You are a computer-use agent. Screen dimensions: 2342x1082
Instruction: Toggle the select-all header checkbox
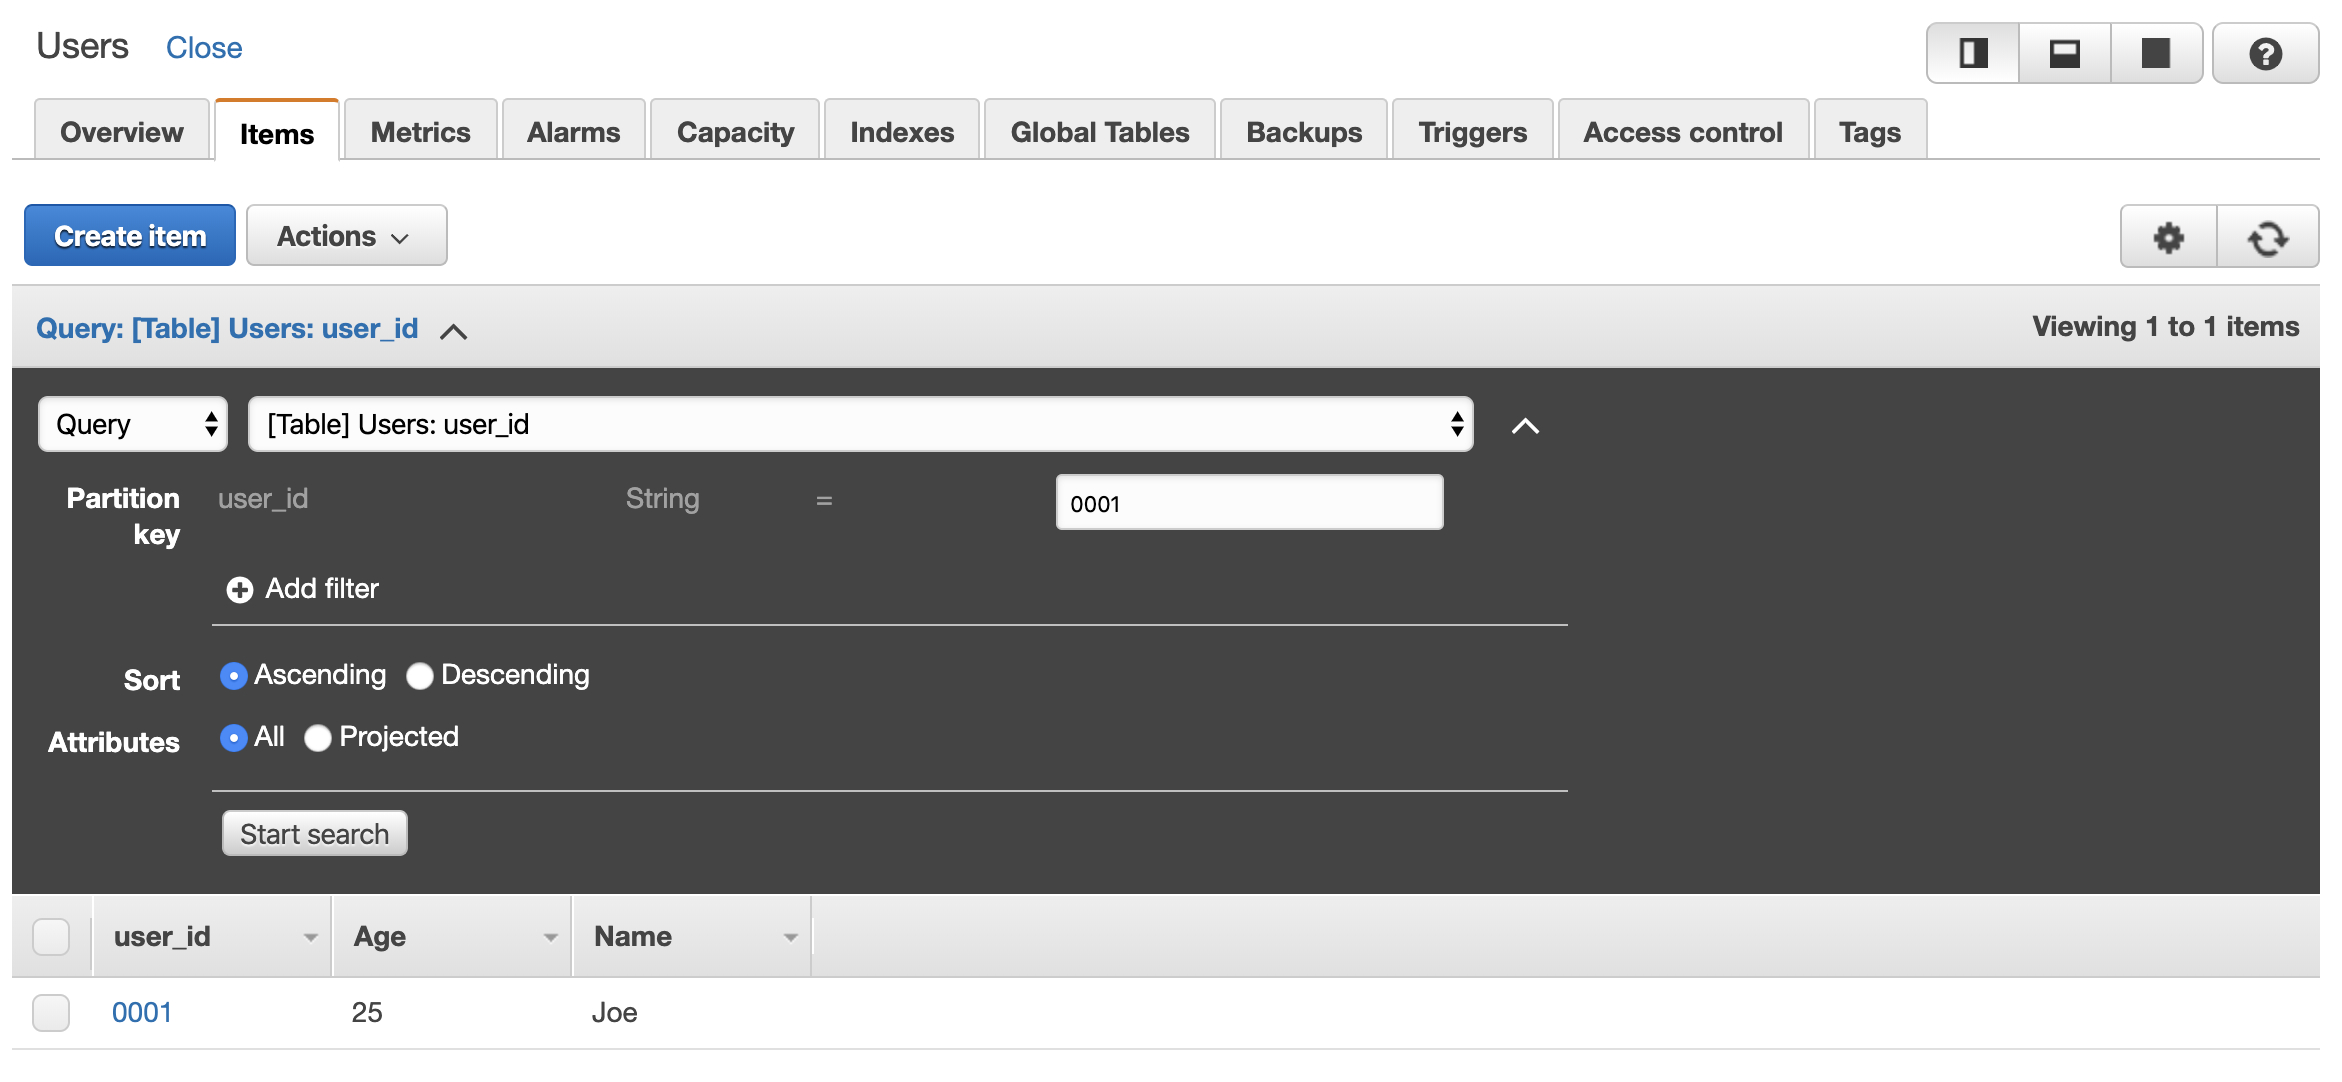tap(51, 937)
